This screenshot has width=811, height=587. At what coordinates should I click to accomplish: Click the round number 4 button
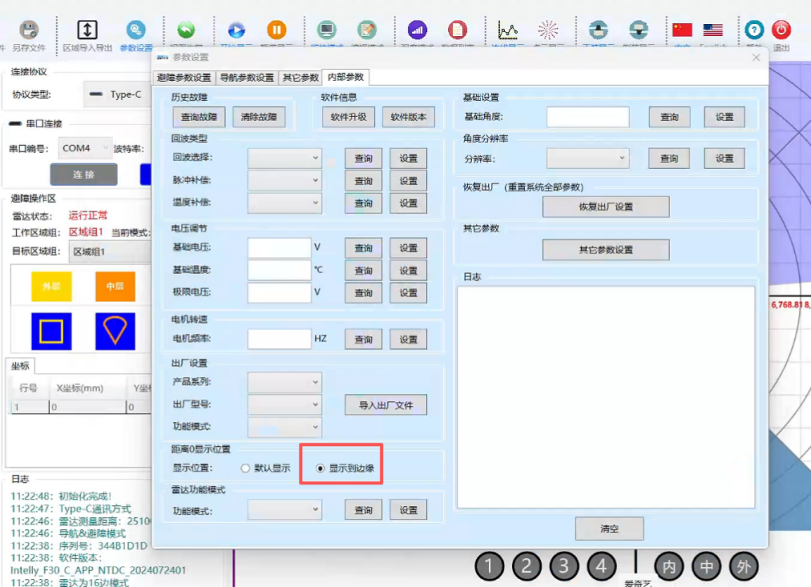601,566
